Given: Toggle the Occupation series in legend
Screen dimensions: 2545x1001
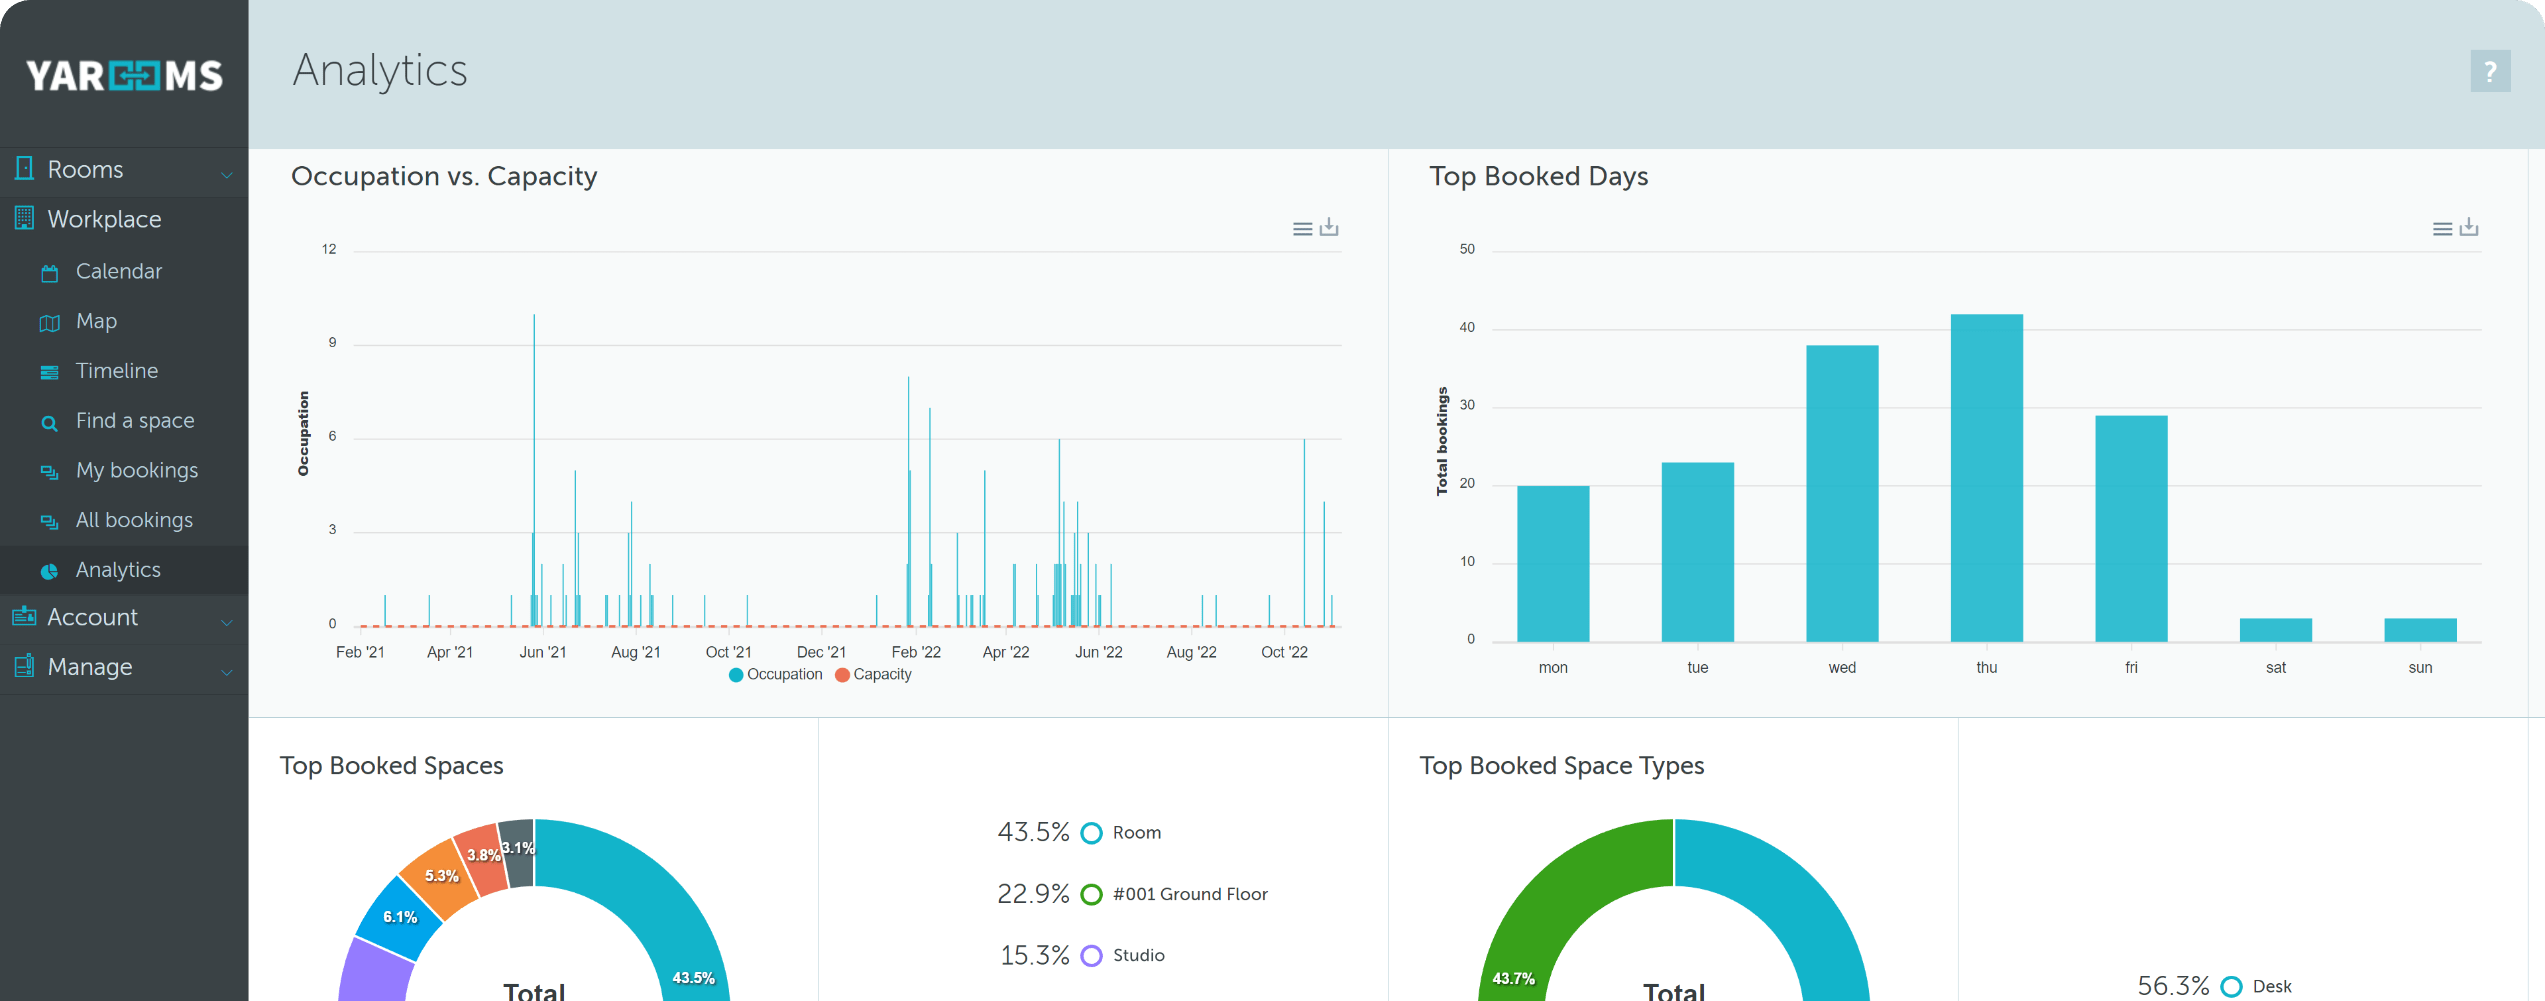Looking at the screenshot, I should click(x=775, y=674).
